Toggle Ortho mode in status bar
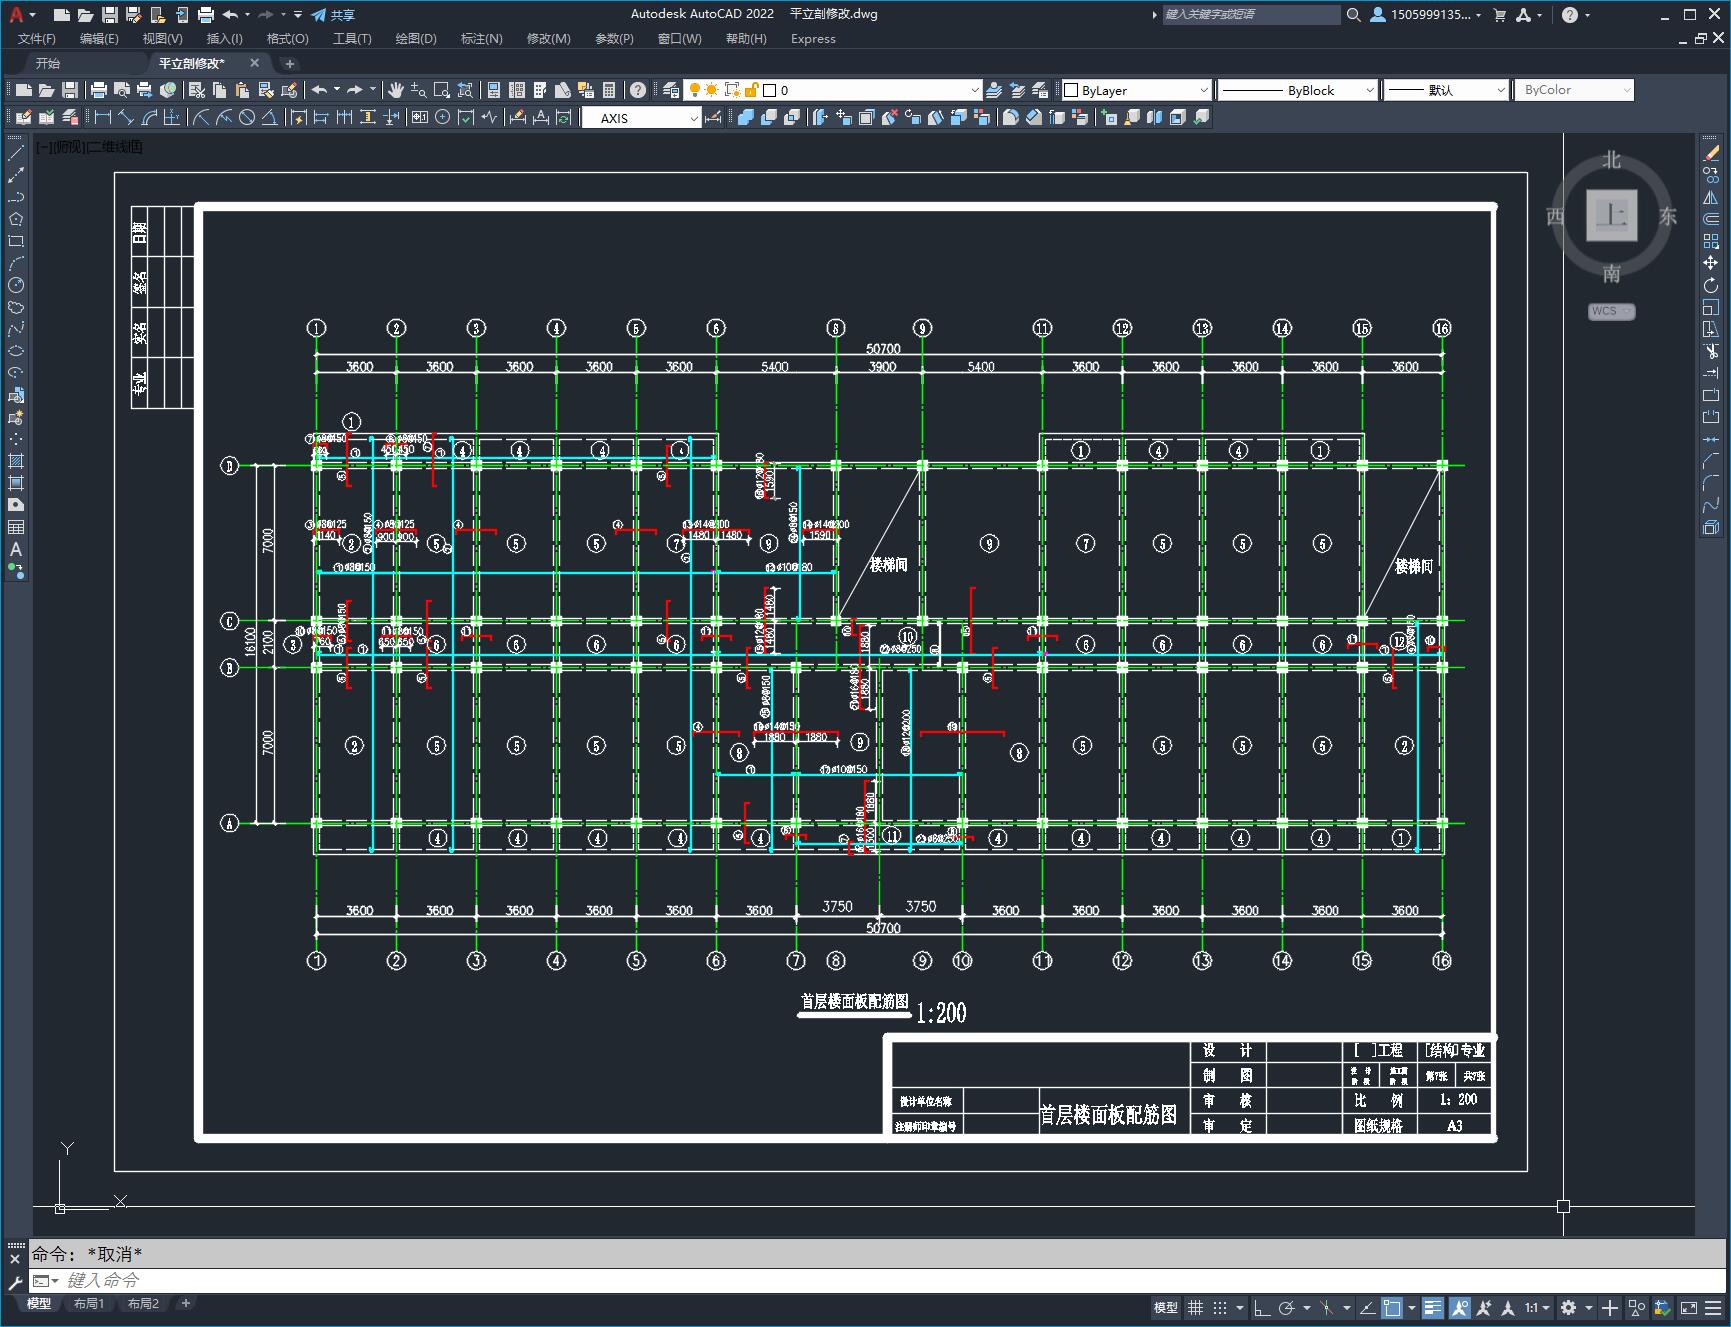Screen dimensions: 1731x1327 (1262, 1308)
